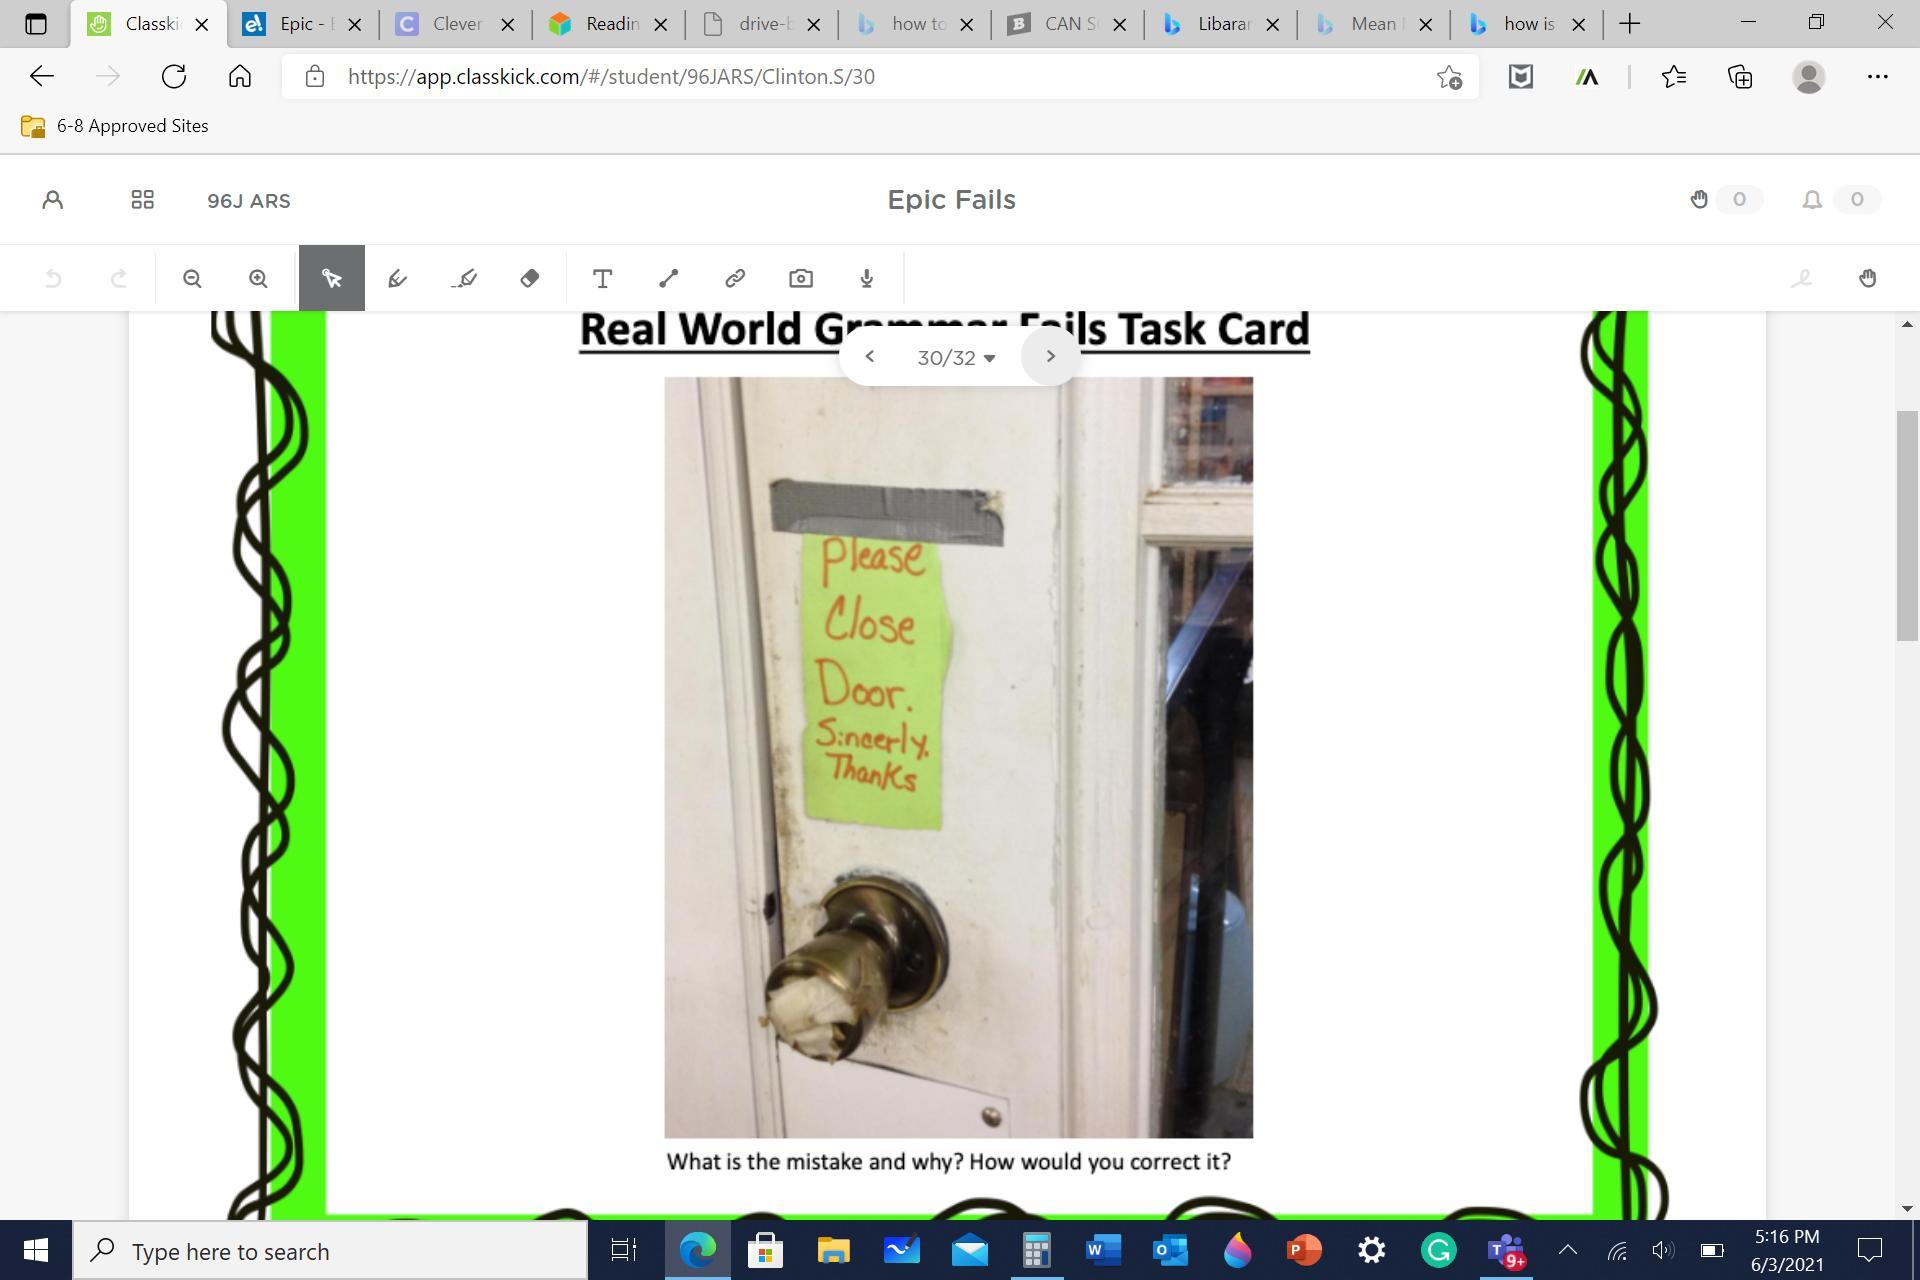
Task: Open the assignments grid view
Action: pos(142,200)
